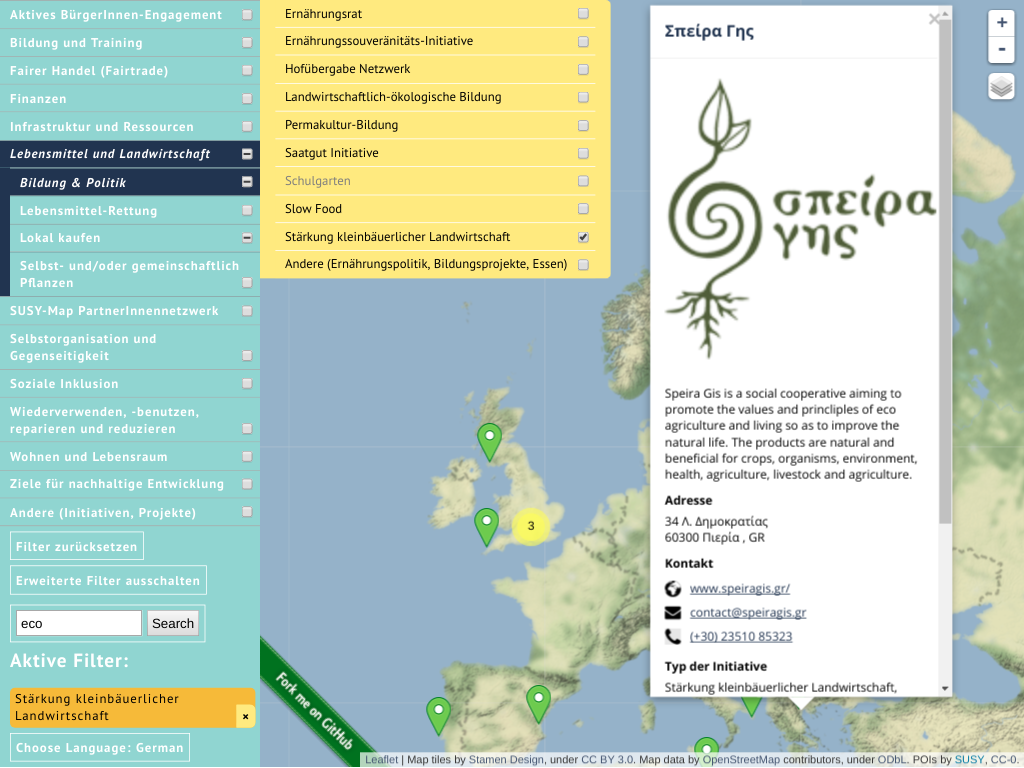The width and height of the screenshot is (1024, 768).
Task: Focus the search field containing eco
Action: pos(78,623)
